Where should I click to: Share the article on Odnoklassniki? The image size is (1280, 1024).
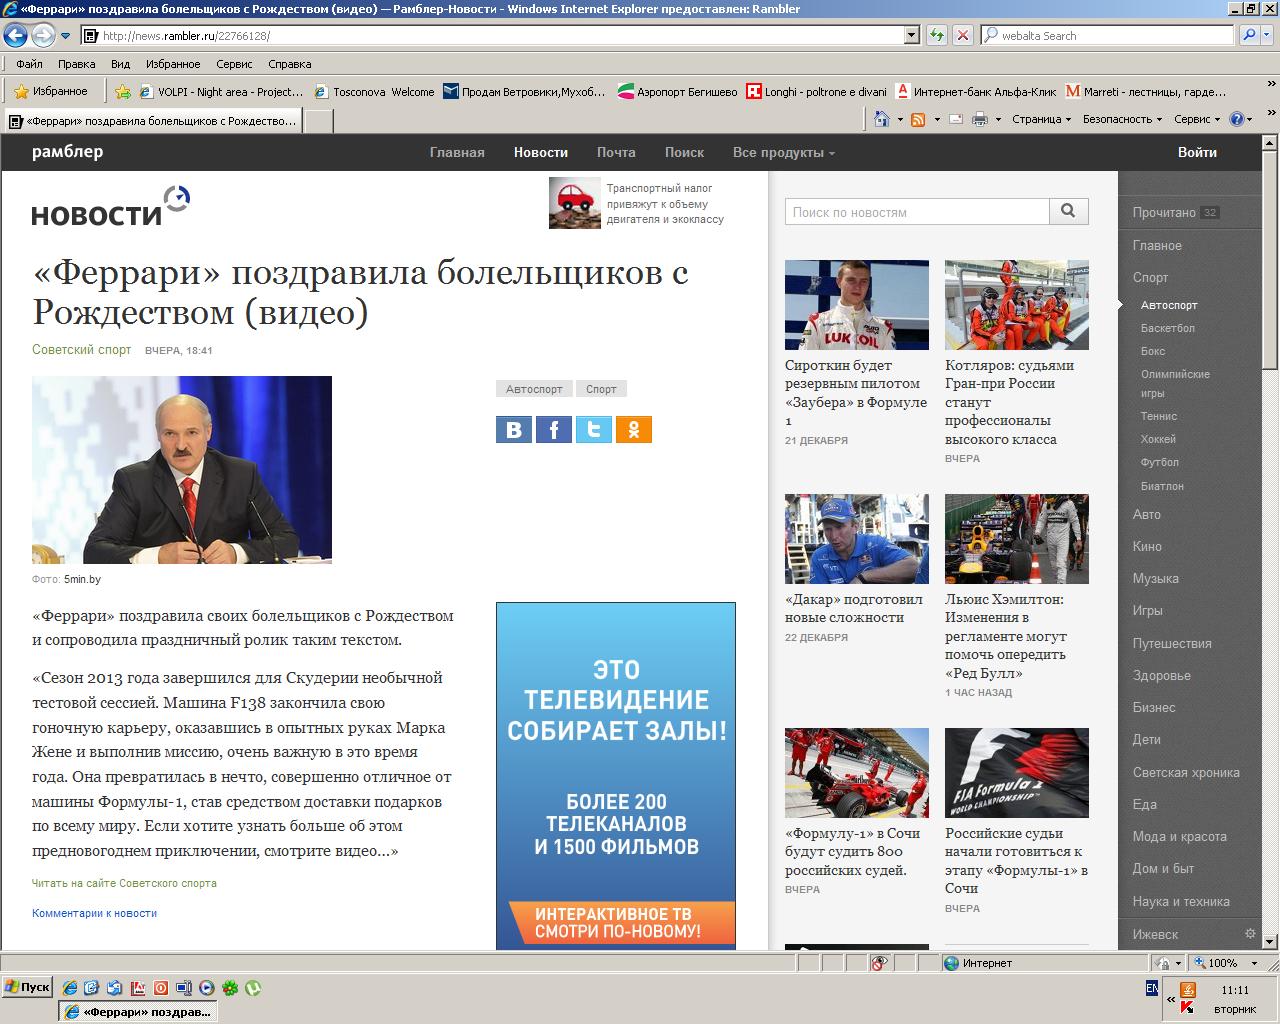(x=633, y=430)
